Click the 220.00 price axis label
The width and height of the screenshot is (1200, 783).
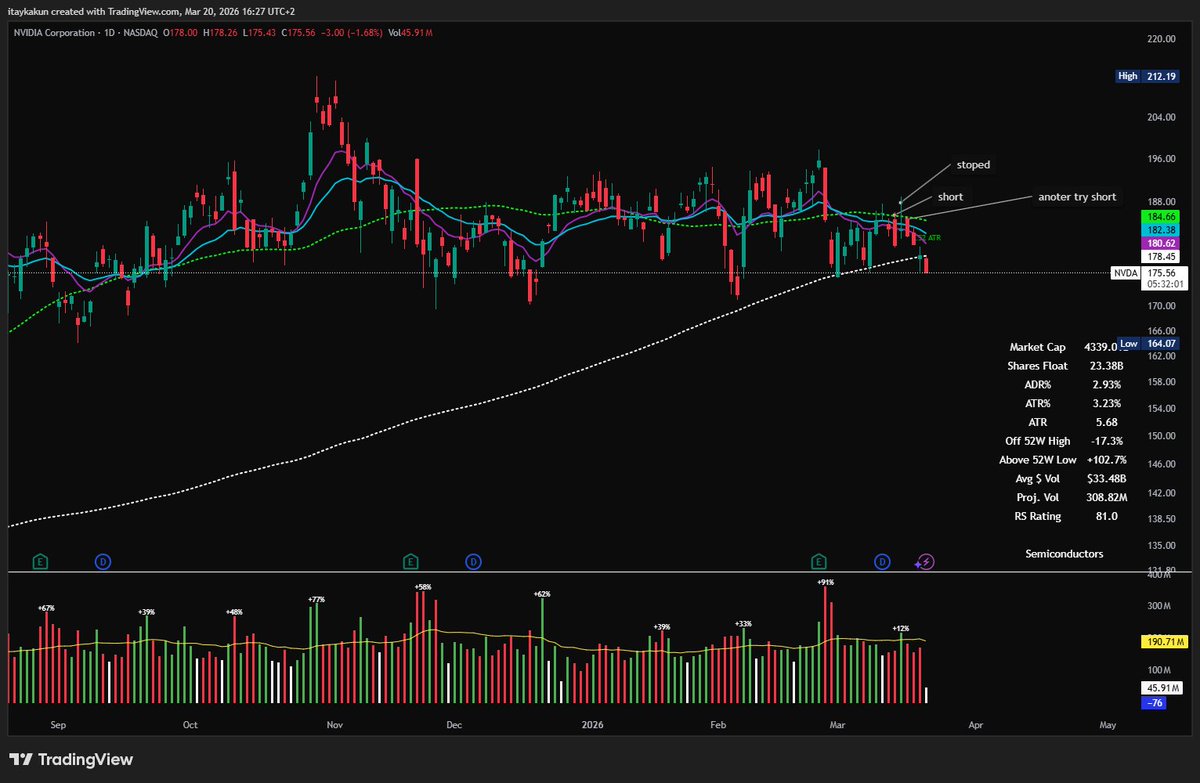1162,38
